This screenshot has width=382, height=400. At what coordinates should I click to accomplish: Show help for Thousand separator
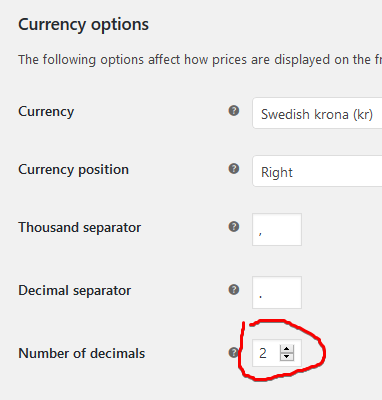click(x=234, y=227)
